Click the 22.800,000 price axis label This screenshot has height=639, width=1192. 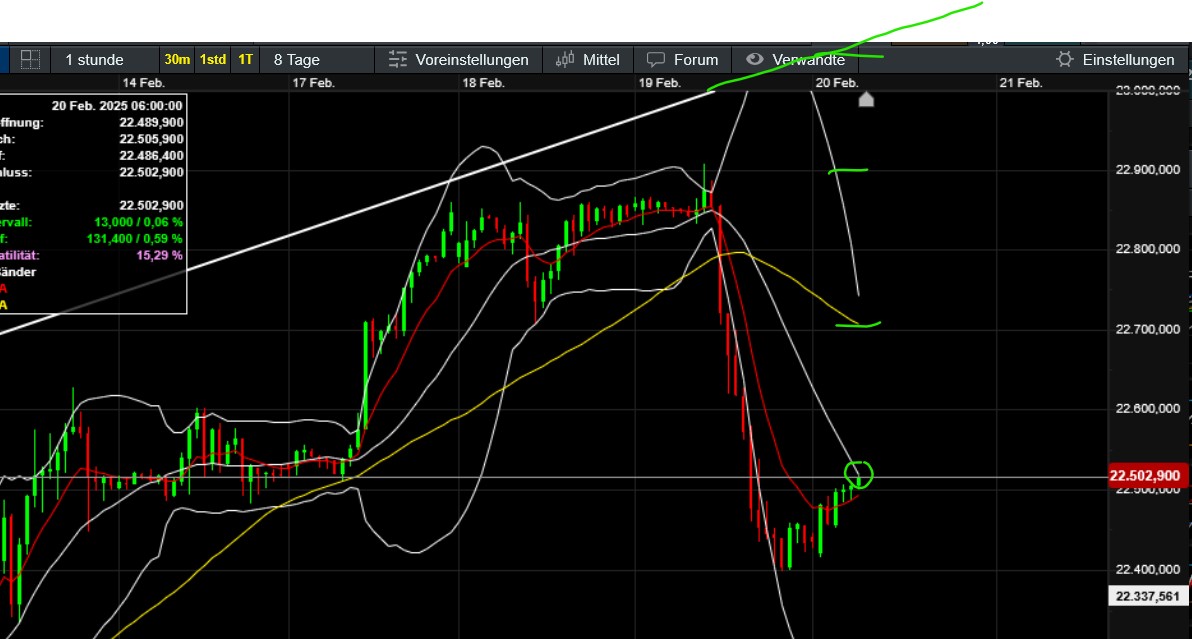pyautogui.click(x=1148, y=248)
